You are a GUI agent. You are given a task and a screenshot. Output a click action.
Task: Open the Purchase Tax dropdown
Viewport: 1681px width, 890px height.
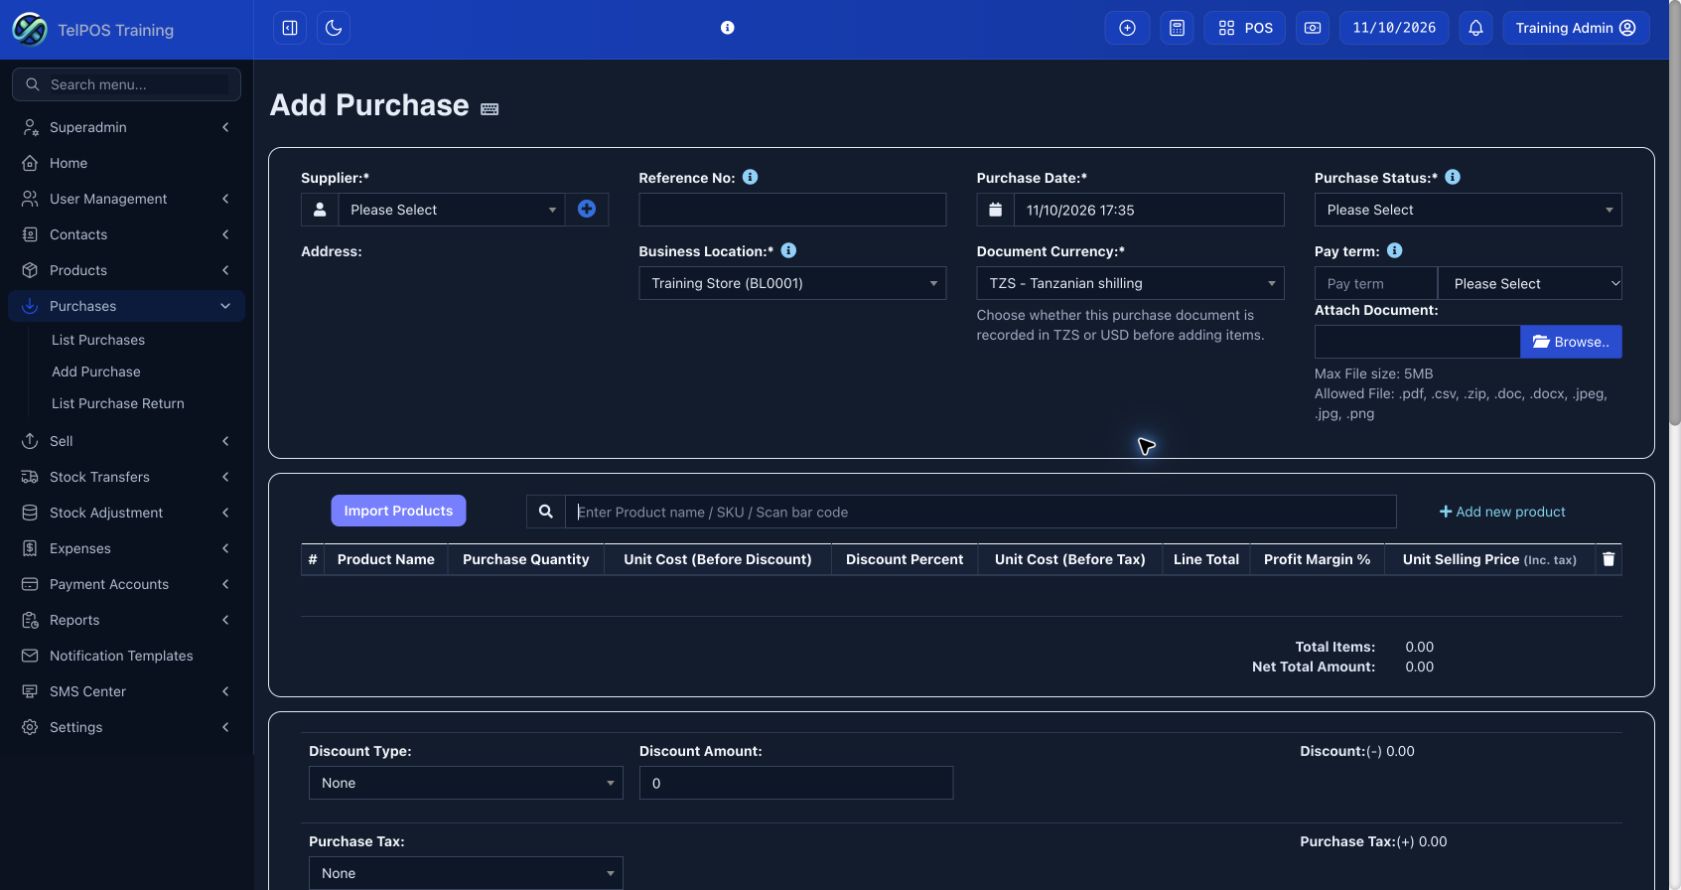point(466,873)
